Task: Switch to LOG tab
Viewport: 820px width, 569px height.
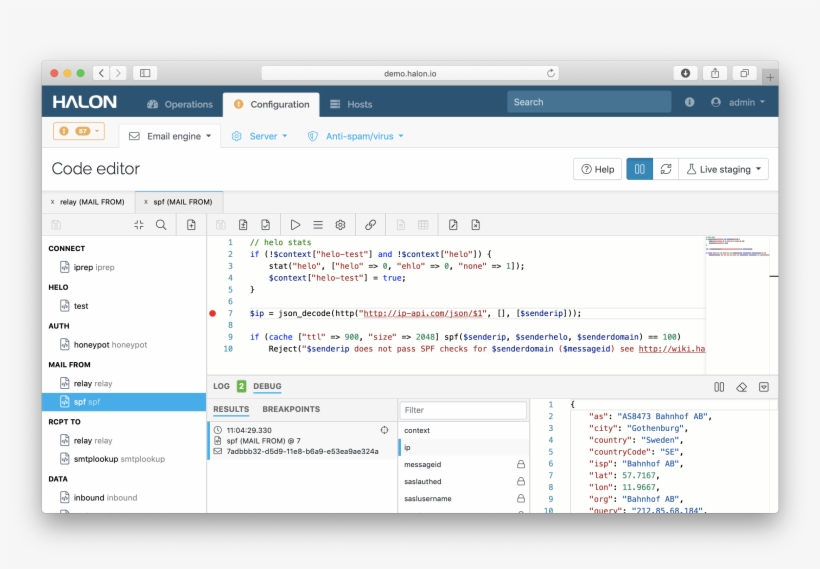Action: pyautogui.click(x=221, y=386)
